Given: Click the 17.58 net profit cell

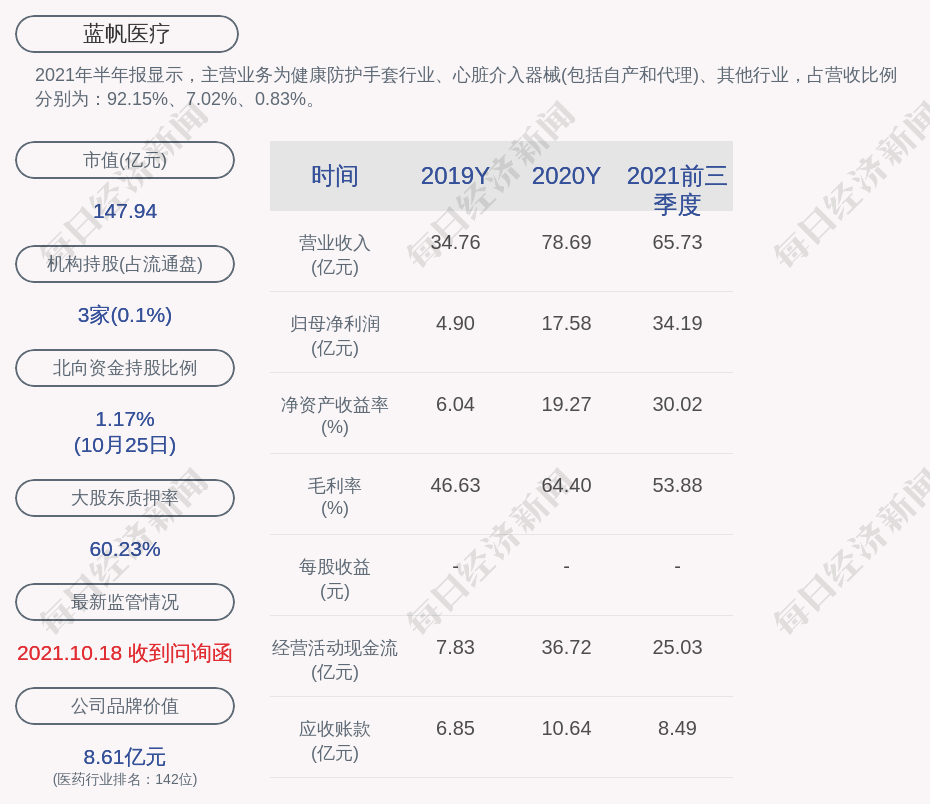Looking at the screenshot, I should 566,323.
